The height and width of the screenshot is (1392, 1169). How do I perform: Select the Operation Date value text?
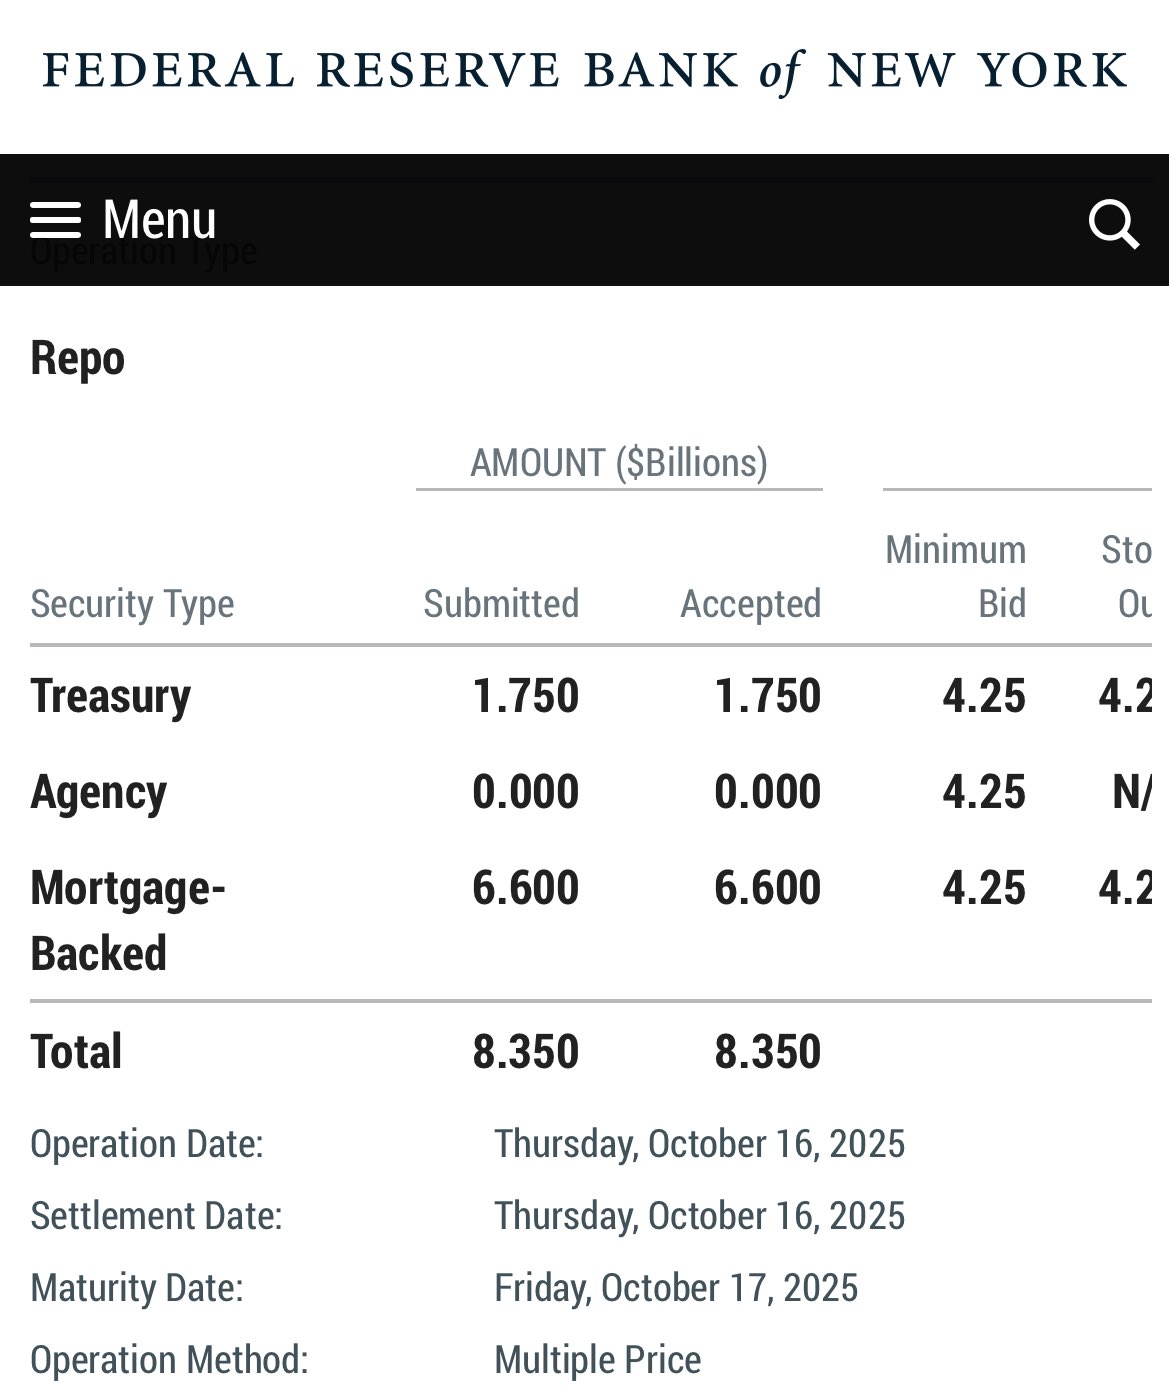tap(700, 1144)
